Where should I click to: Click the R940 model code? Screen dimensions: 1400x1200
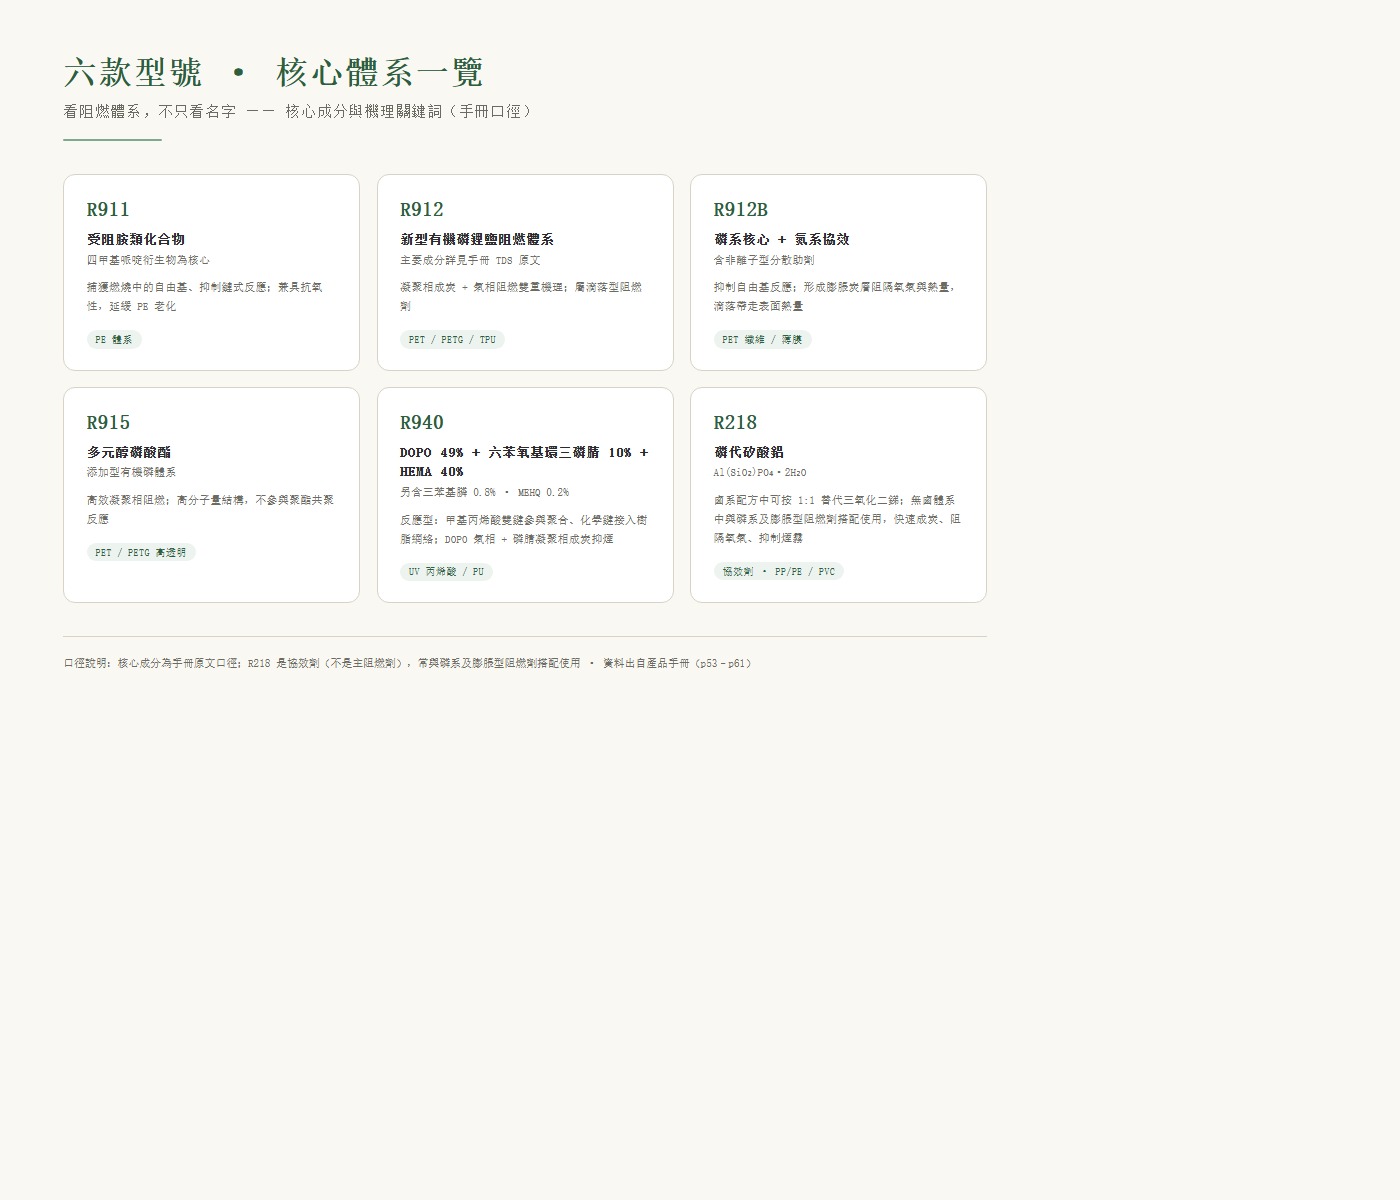(x=422, y=422)
